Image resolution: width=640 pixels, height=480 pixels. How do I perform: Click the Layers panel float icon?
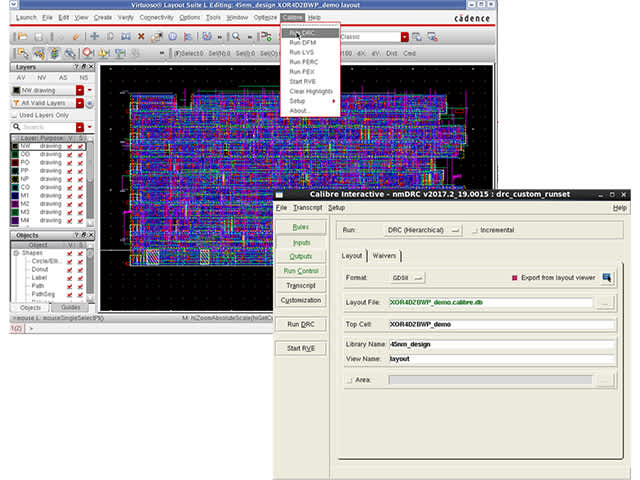(84, 67)
